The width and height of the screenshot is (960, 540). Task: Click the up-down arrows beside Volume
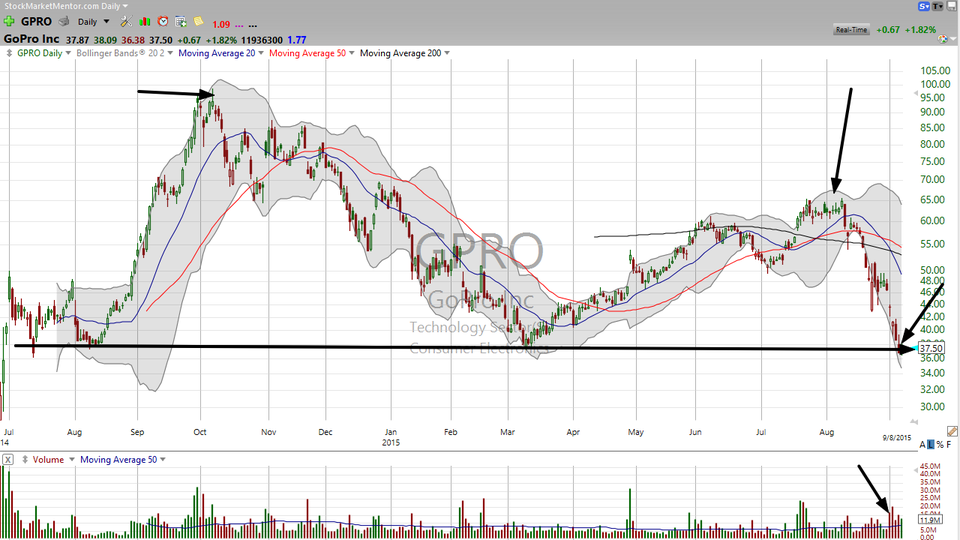25,460
